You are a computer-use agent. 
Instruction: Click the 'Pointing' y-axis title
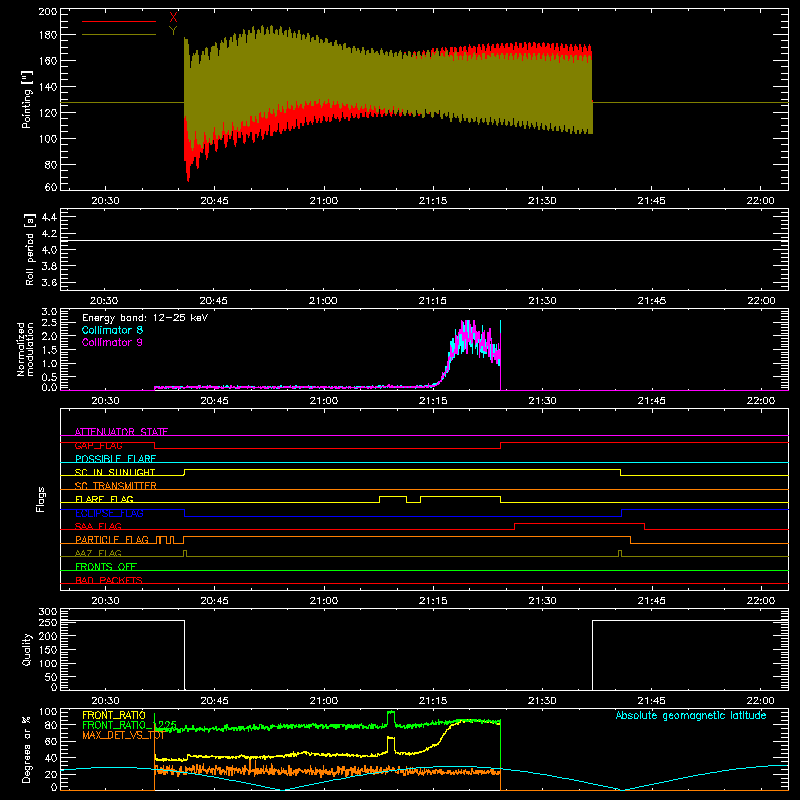pyautogui.click(x=27, y=99)
